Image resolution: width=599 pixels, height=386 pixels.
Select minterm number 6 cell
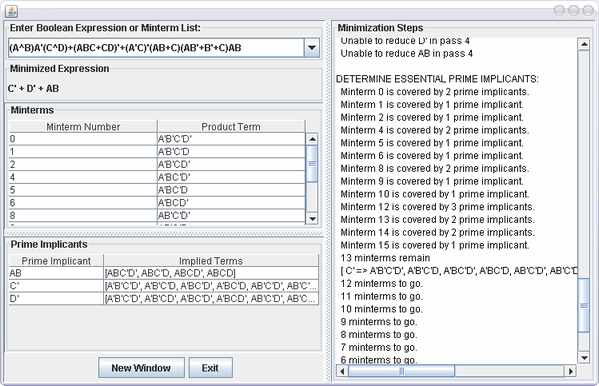tap(83, 203)
